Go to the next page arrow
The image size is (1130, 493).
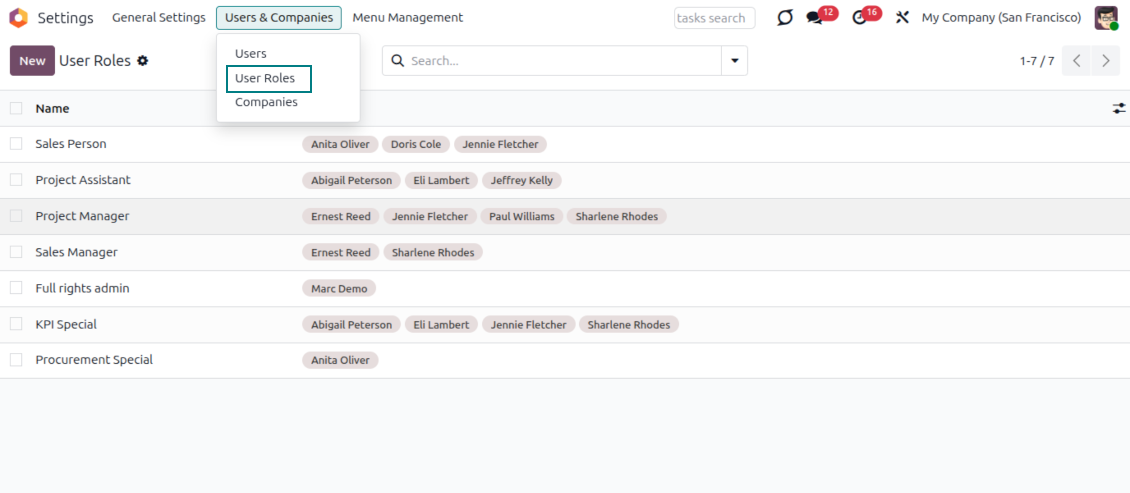pos(1105,61)
